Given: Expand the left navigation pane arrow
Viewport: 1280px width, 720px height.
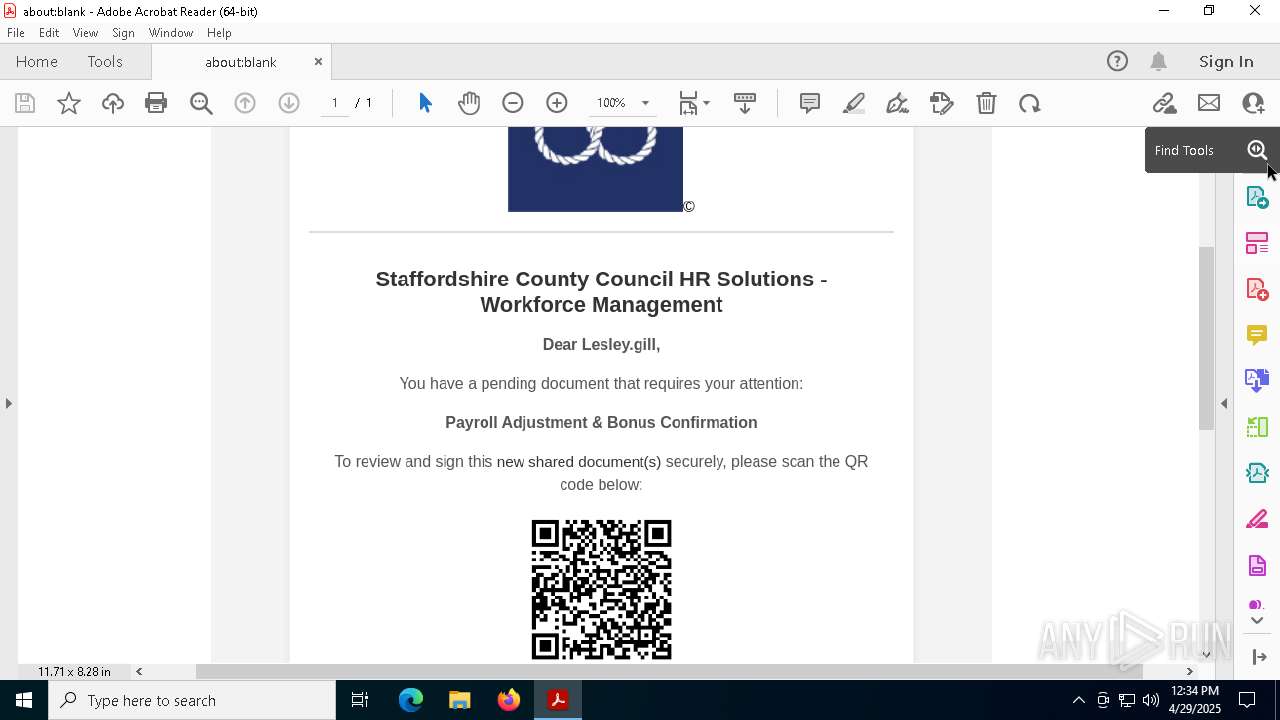Looking at the screenshot, I should pyautogui.click(x=9, y=403).
